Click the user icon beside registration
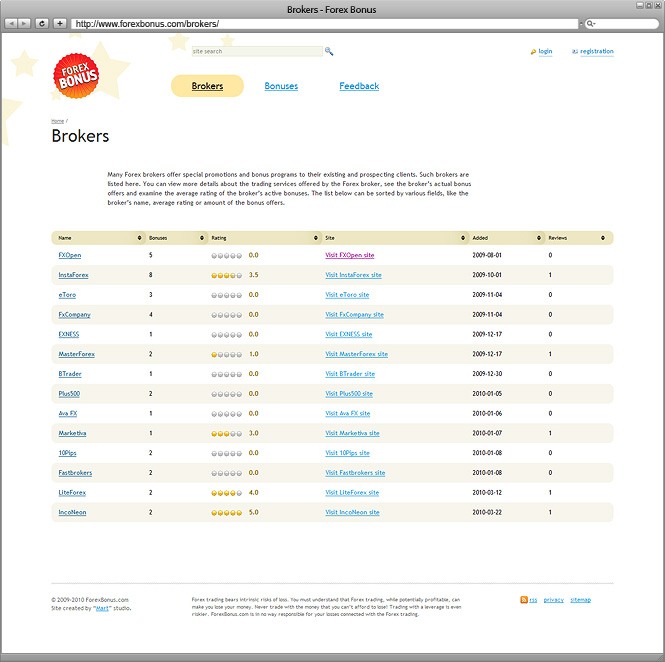Screen dimensions: 665x662 coord(575,52)
